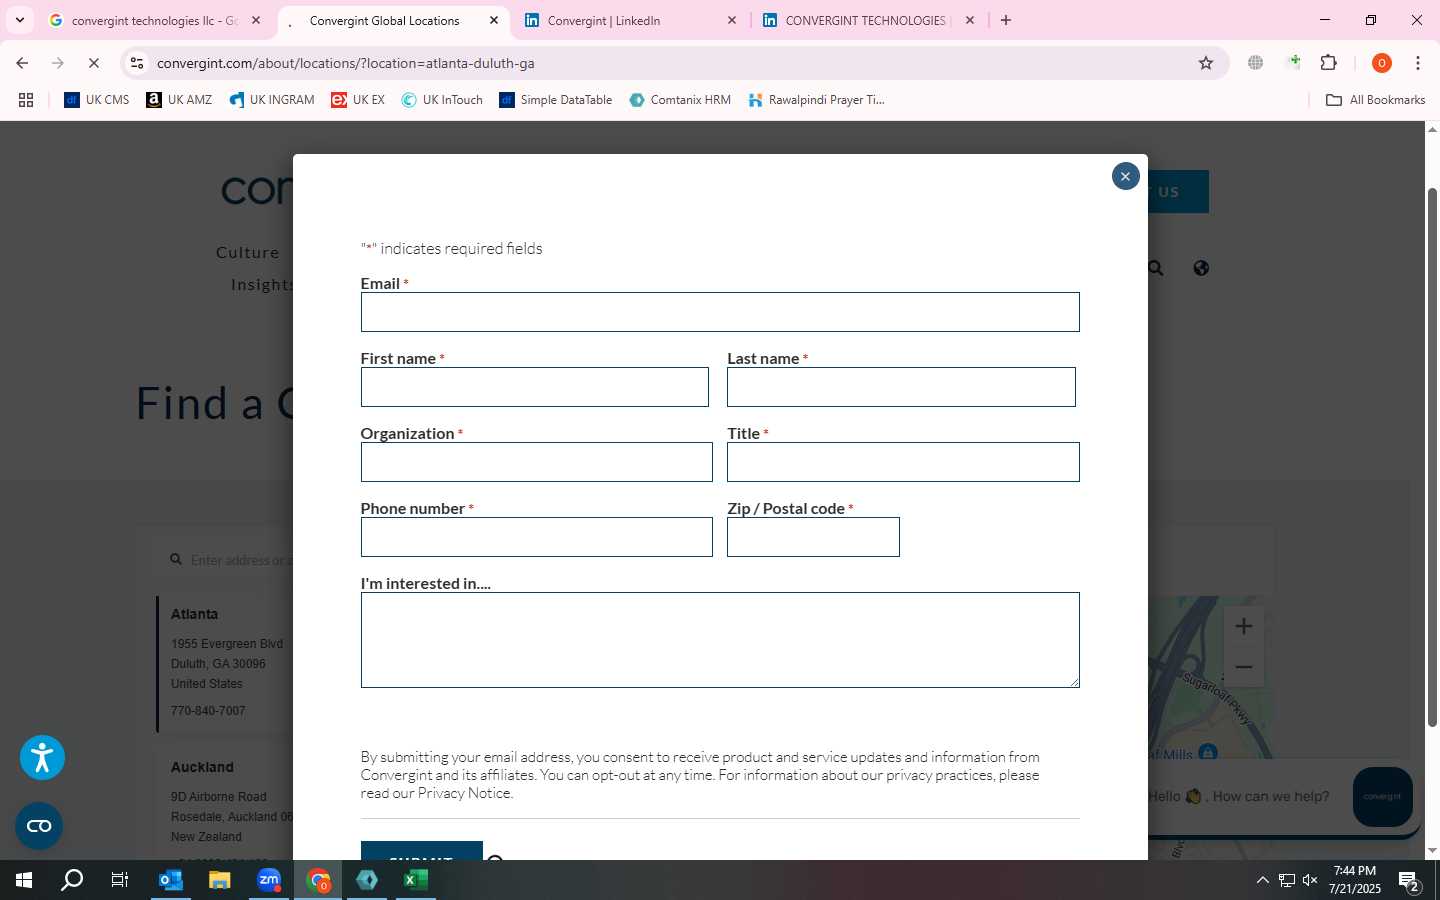Click the round glasses icon button
Viewport: 1440px width, 900px height.
pyautogui.click(x=39, y=826)
